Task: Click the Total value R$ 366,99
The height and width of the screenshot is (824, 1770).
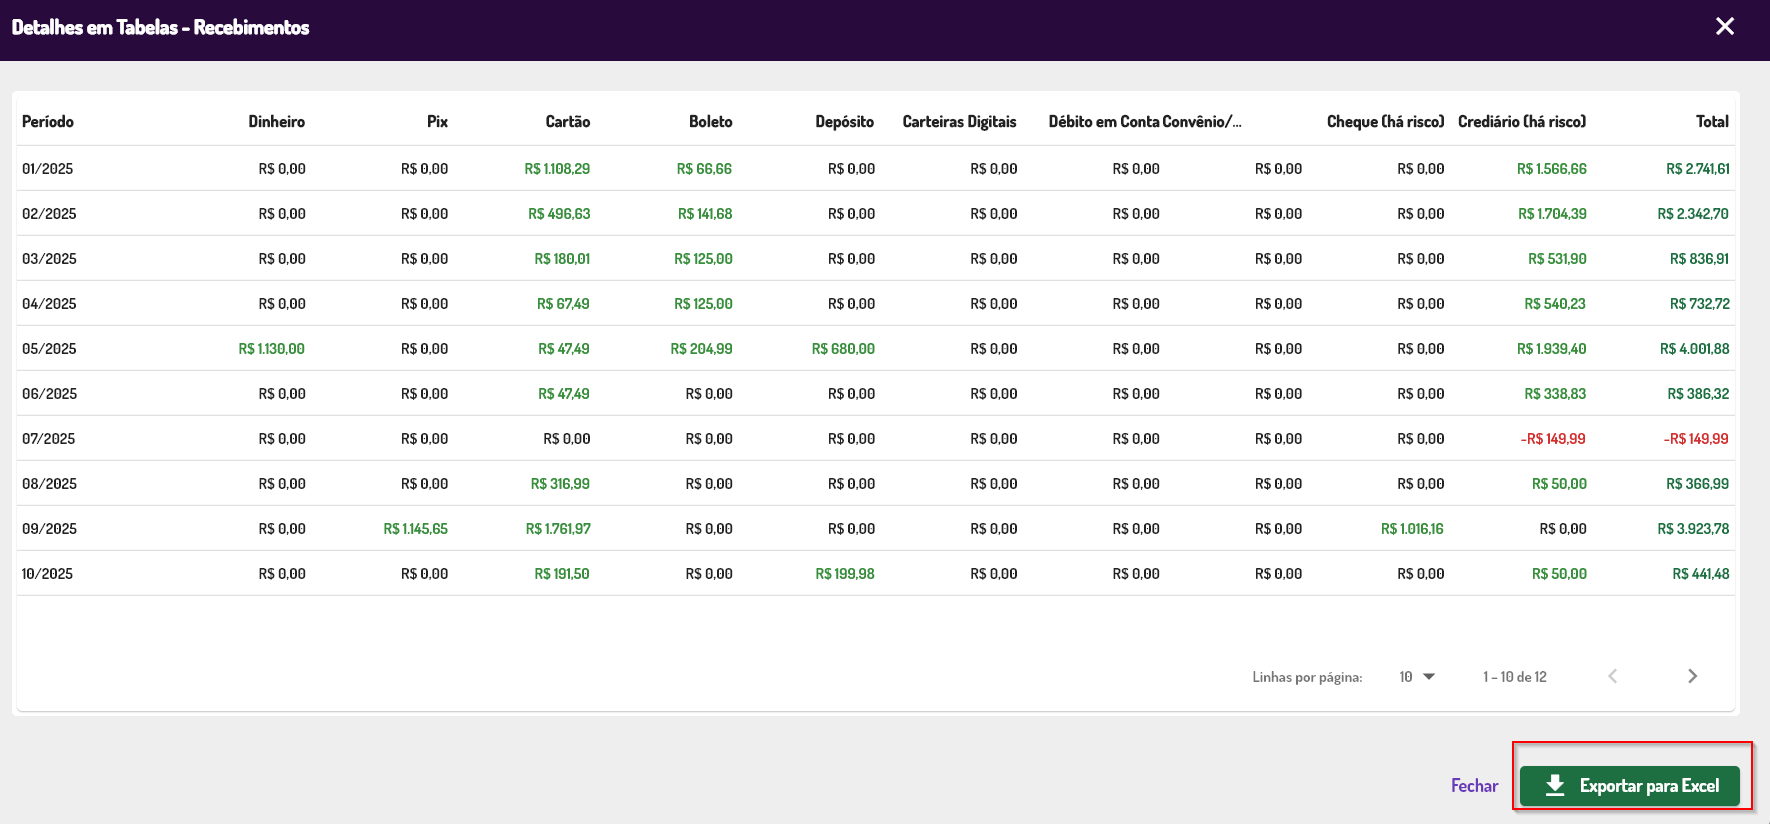Action: coord(1698,484)
